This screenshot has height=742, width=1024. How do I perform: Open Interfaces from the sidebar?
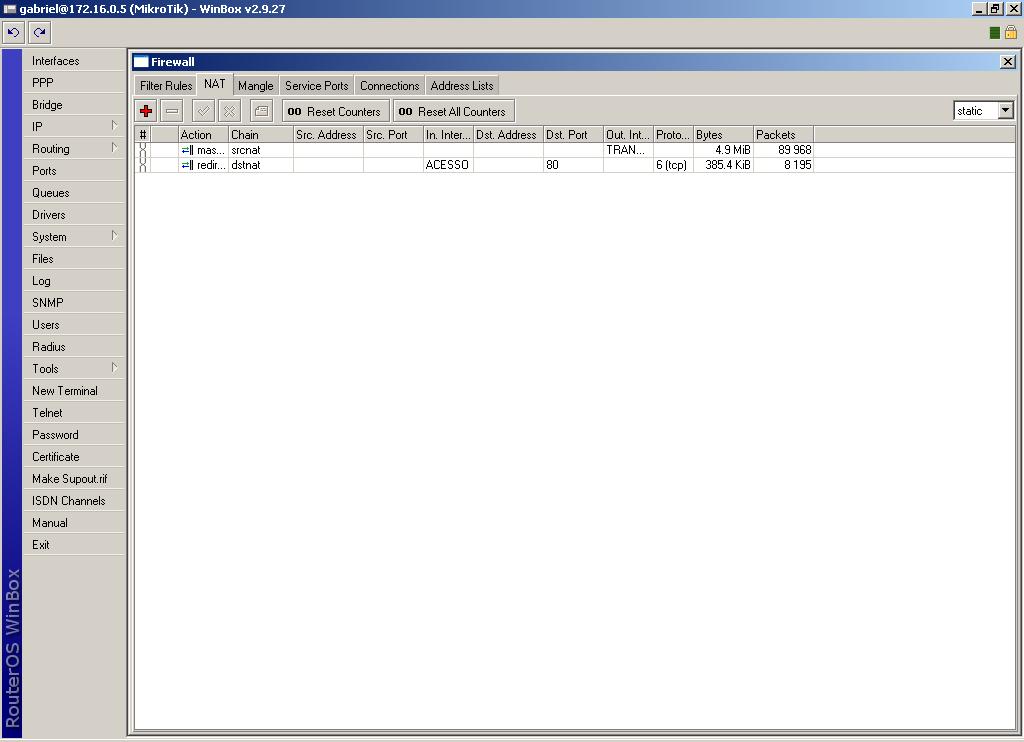[x=74, y=60]
